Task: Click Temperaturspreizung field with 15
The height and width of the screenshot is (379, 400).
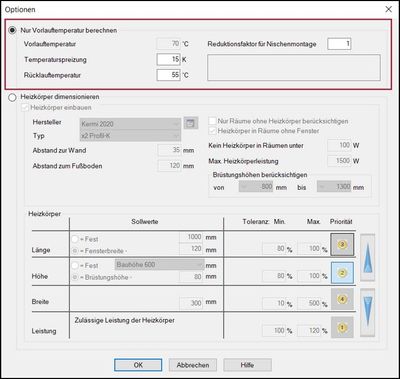Action: 169,60
